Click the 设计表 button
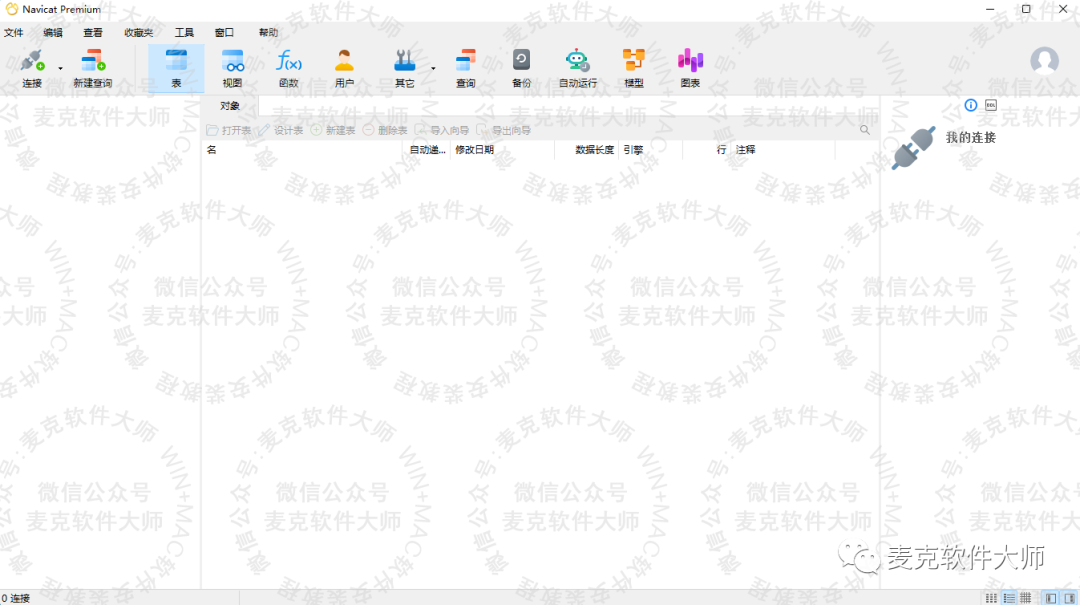 click(281, 130)
